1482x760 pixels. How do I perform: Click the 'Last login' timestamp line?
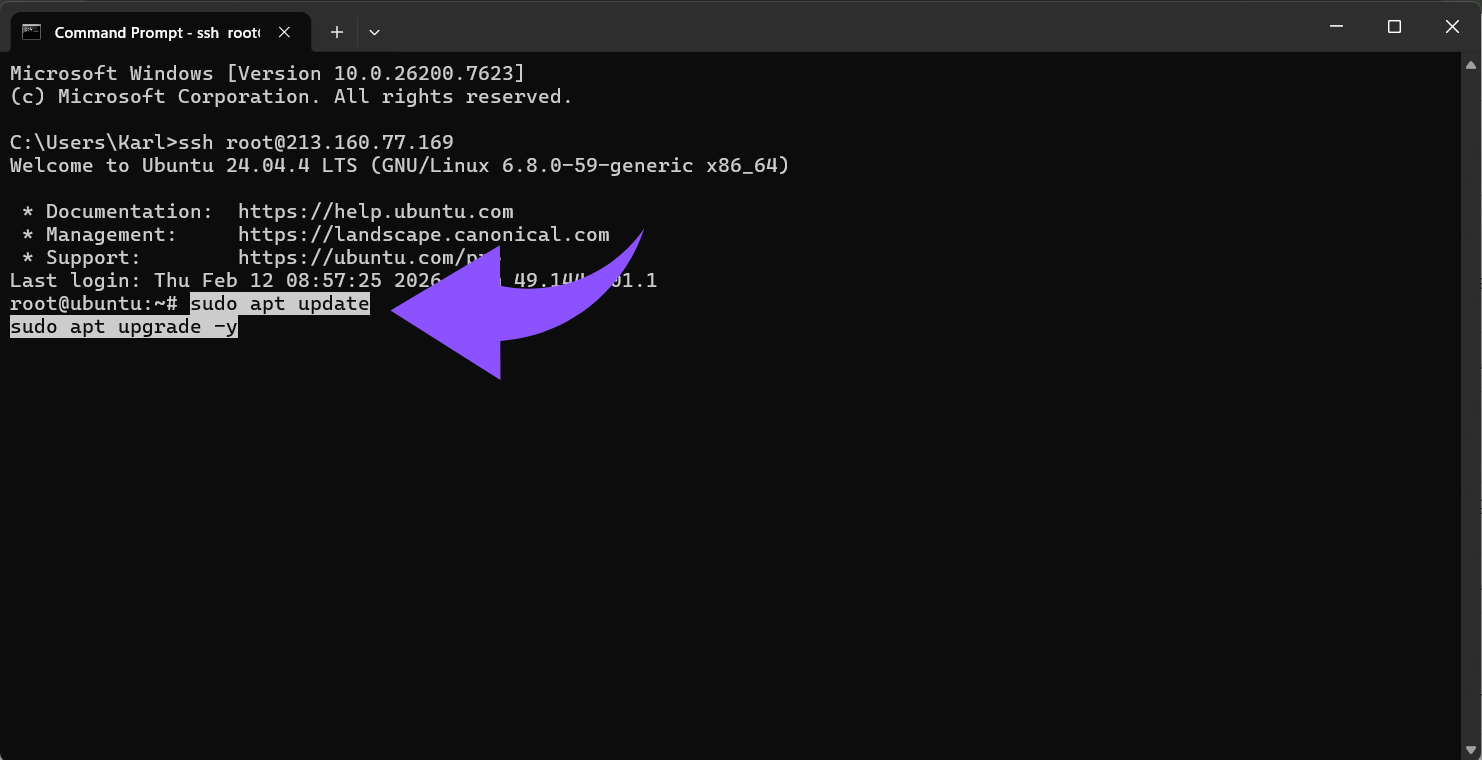point(200,281)
